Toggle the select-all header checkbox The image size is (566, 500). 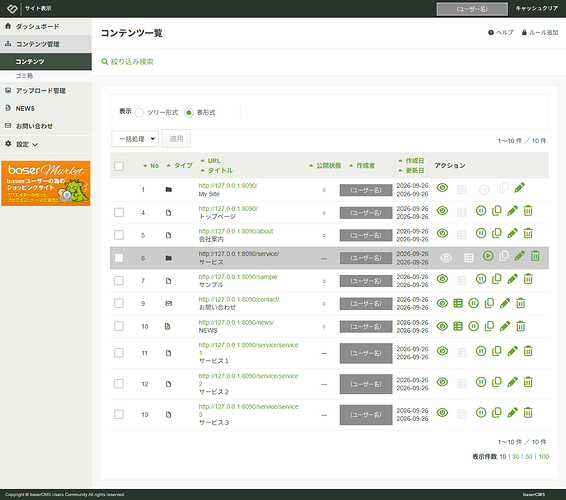119,166
